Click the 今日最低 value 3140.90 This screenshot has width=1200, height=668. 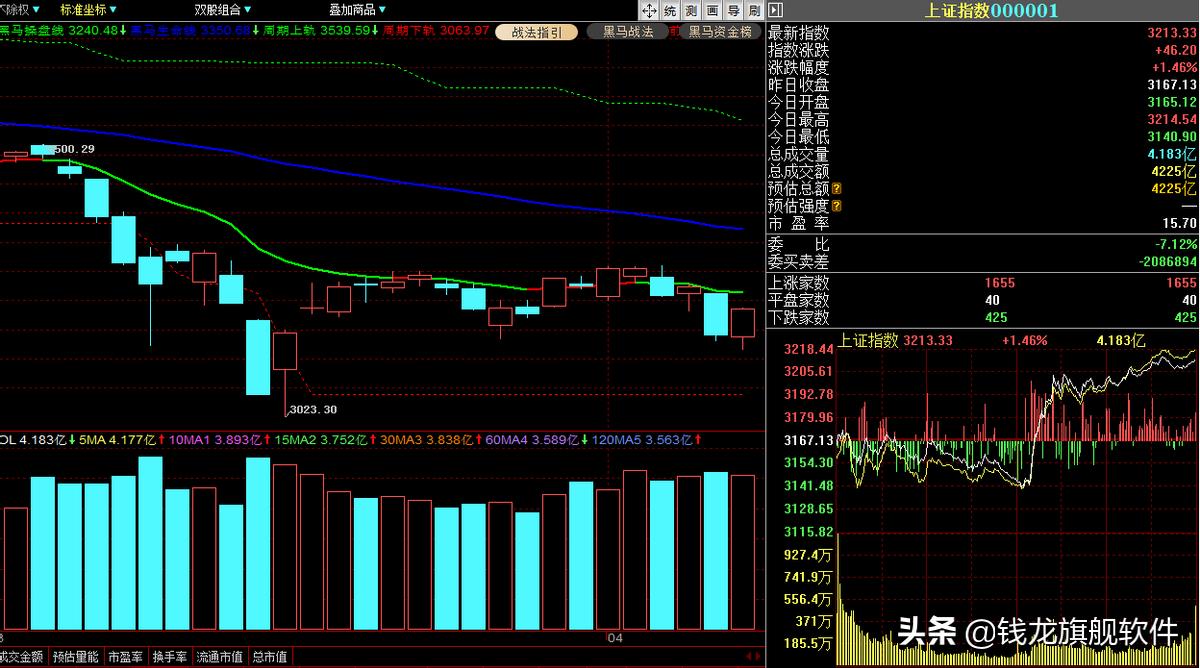[1172, 137]
